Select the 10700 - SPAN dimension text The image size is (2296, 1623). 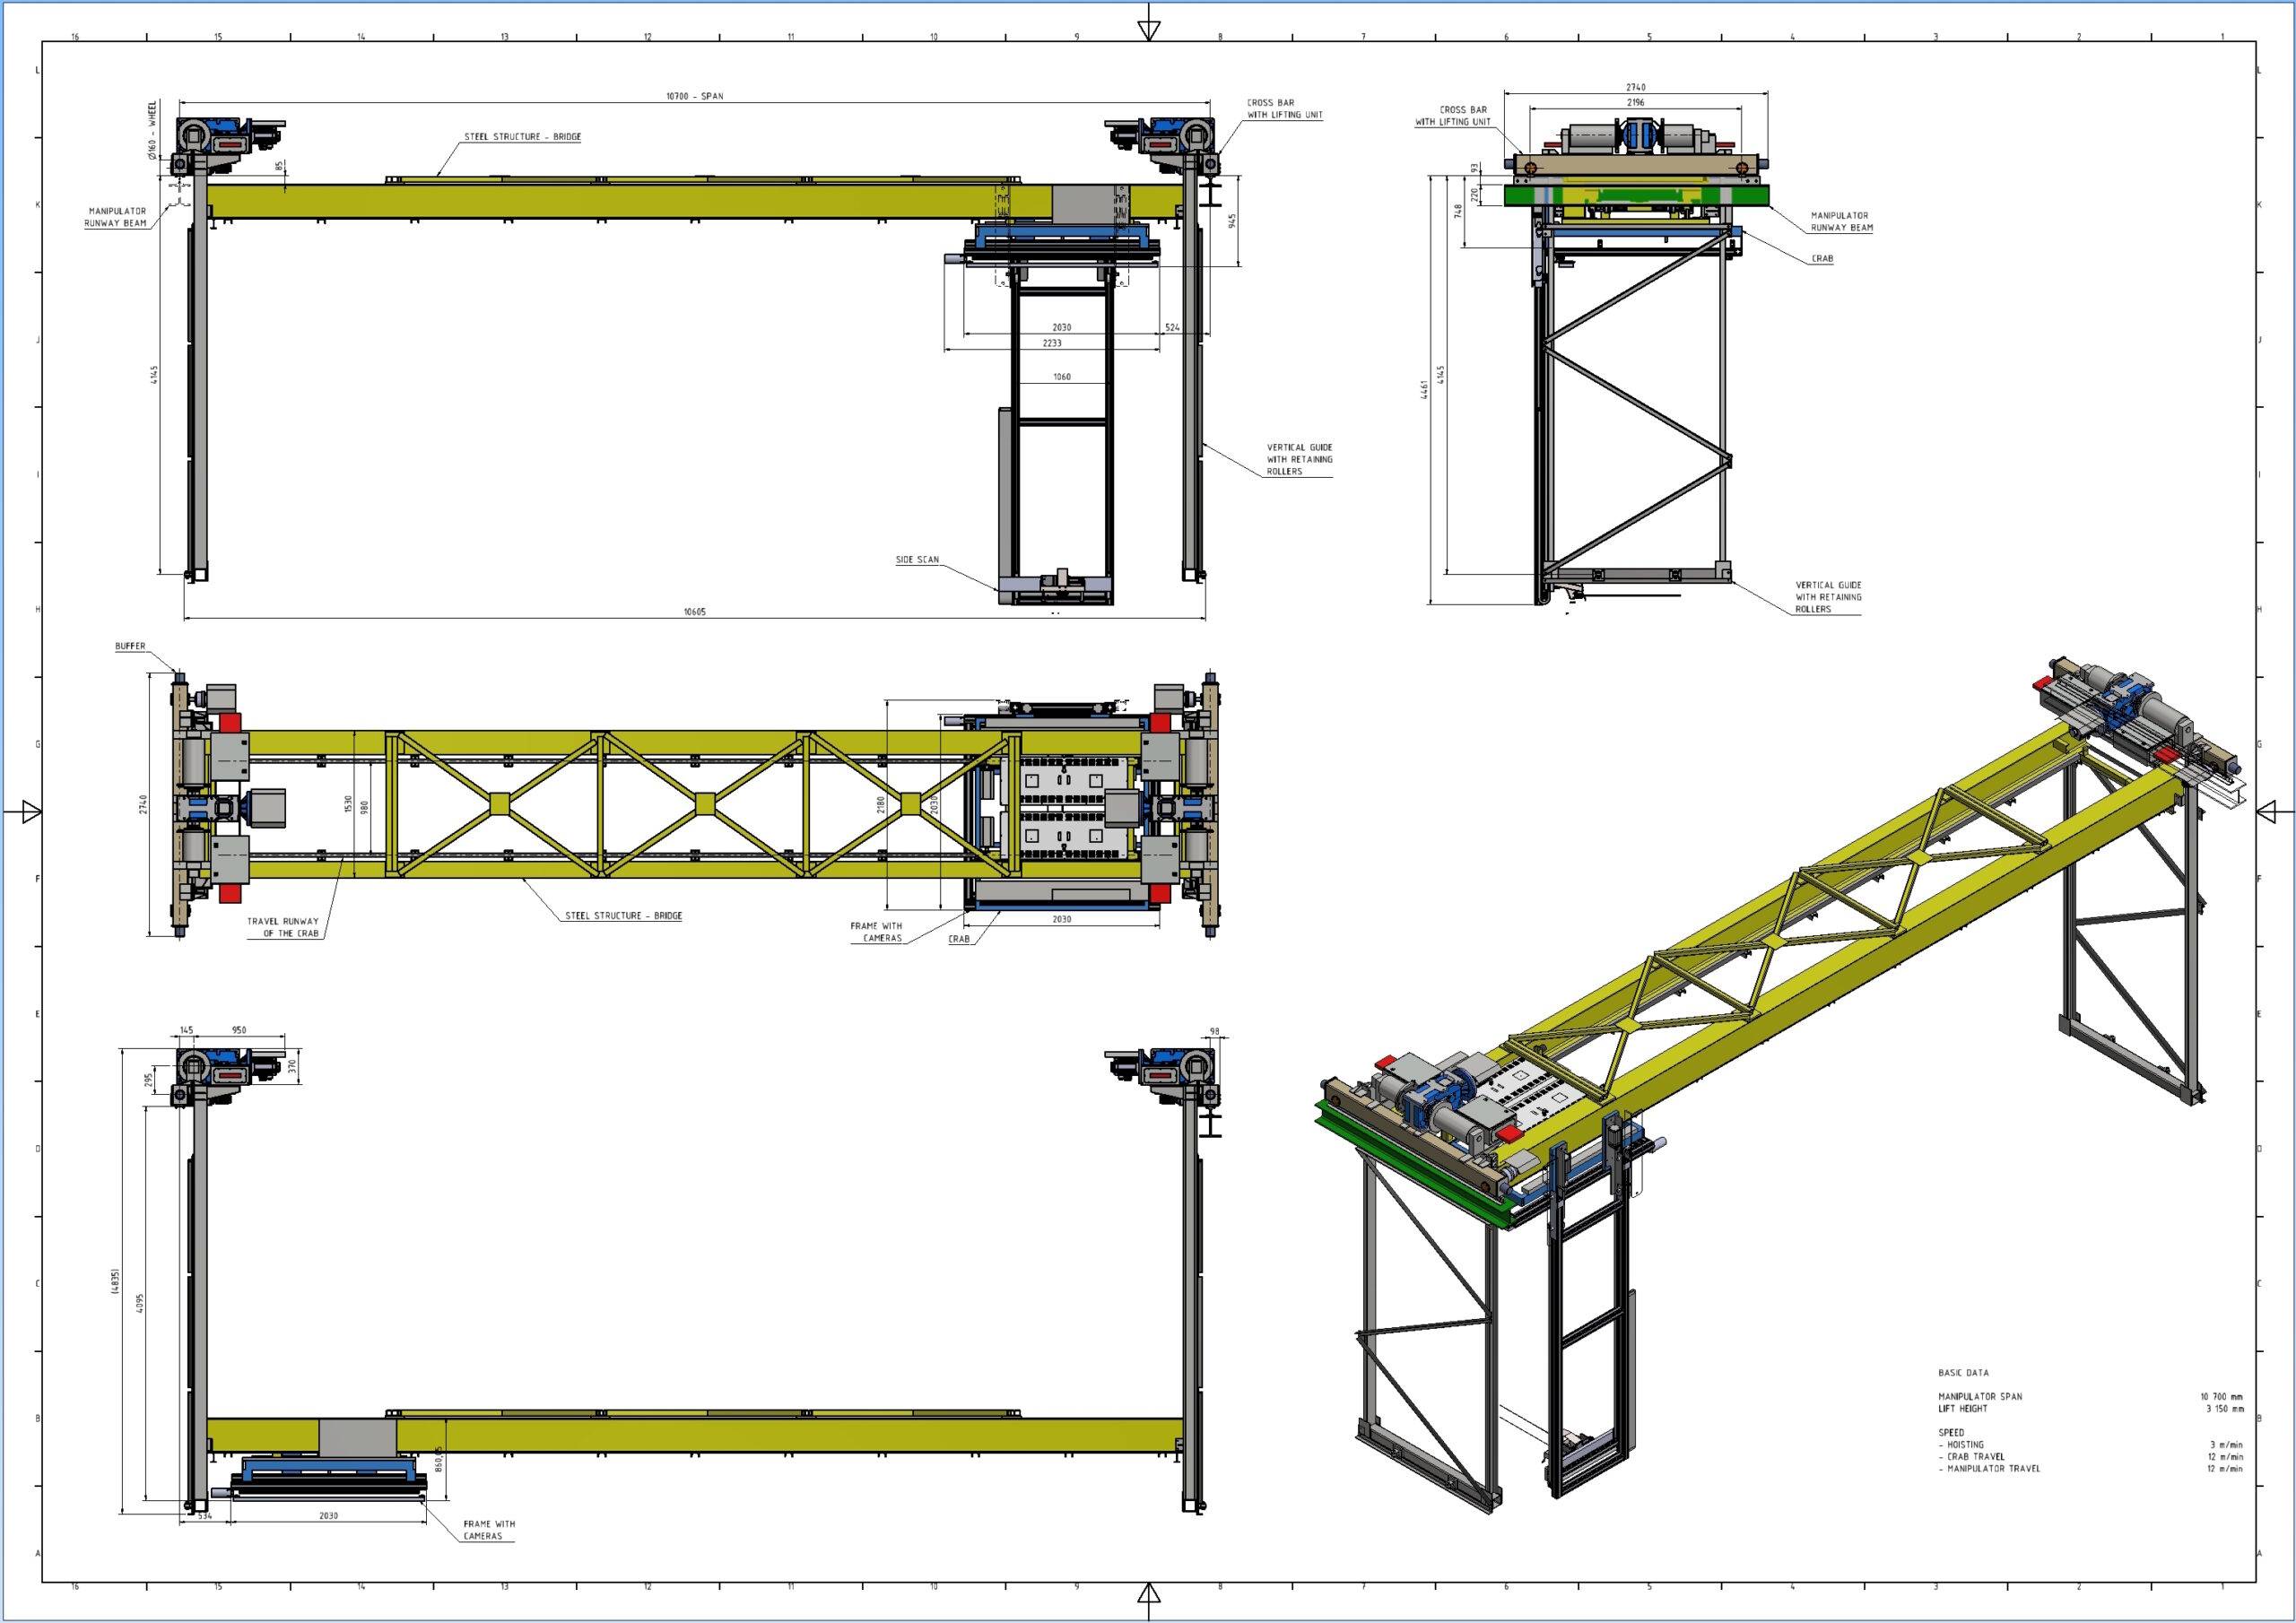click(694, 97)
